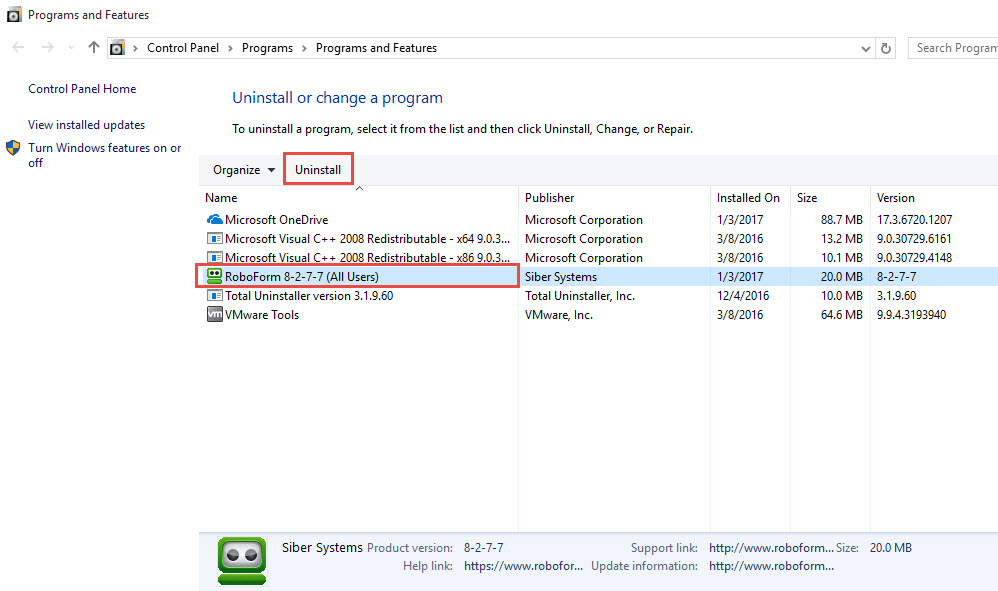Click version 17.3.6720.1207 cell
The image size is (998, 591).
coord(914,219)
